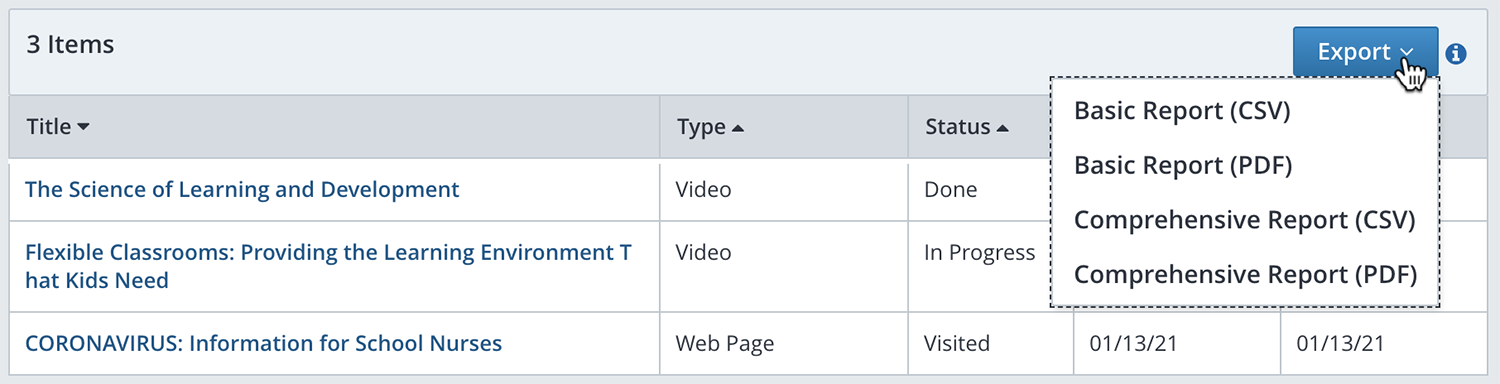Click the Visited status cell

(x=957, y=344)
